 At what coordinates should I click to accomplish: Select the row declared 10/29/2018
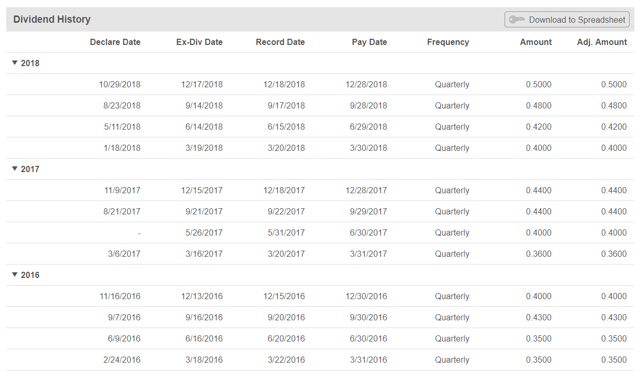coord(320,85)
